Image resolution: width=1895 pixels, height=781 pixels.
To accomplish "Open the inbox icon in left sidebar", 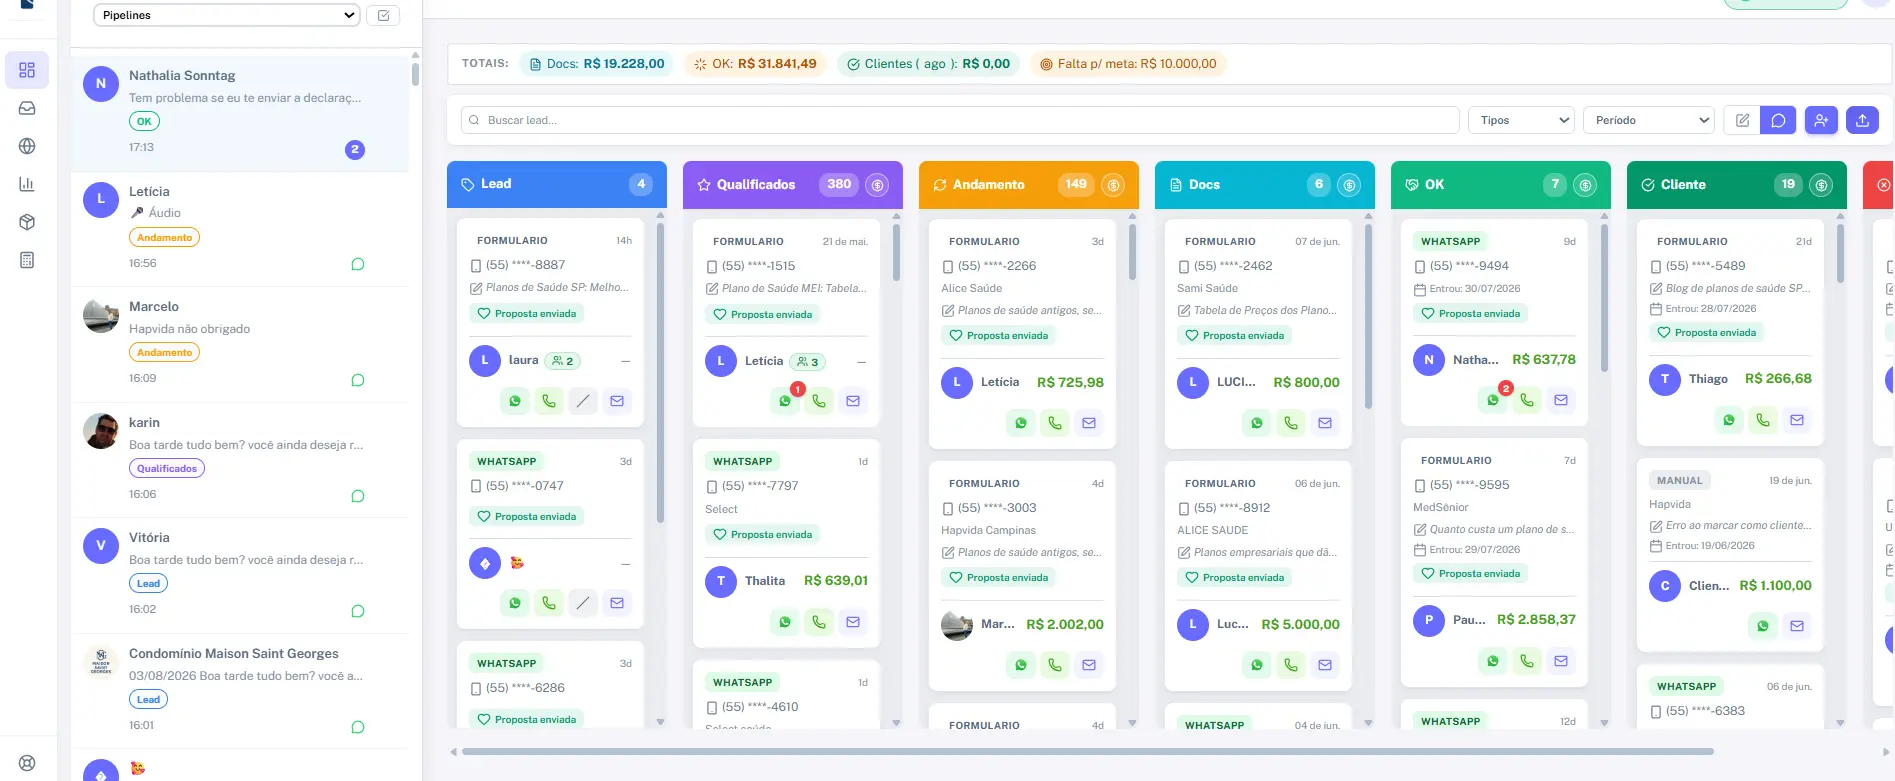I will click(27, 108).
